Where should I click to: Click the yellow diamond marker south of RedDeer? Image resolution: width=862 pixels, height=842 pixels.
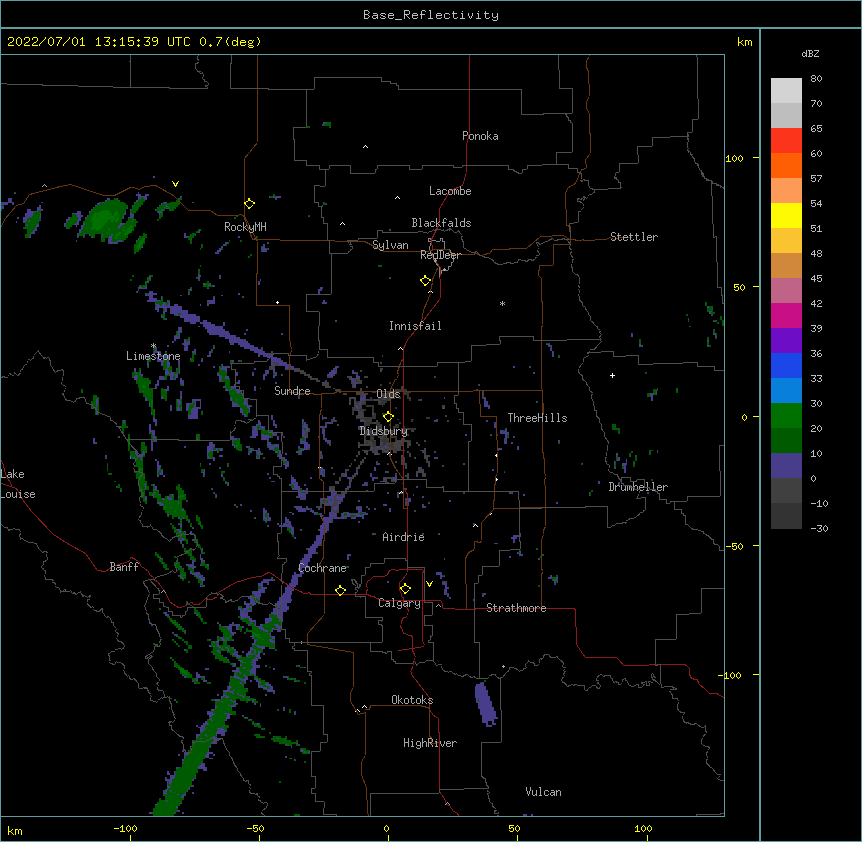425,281
